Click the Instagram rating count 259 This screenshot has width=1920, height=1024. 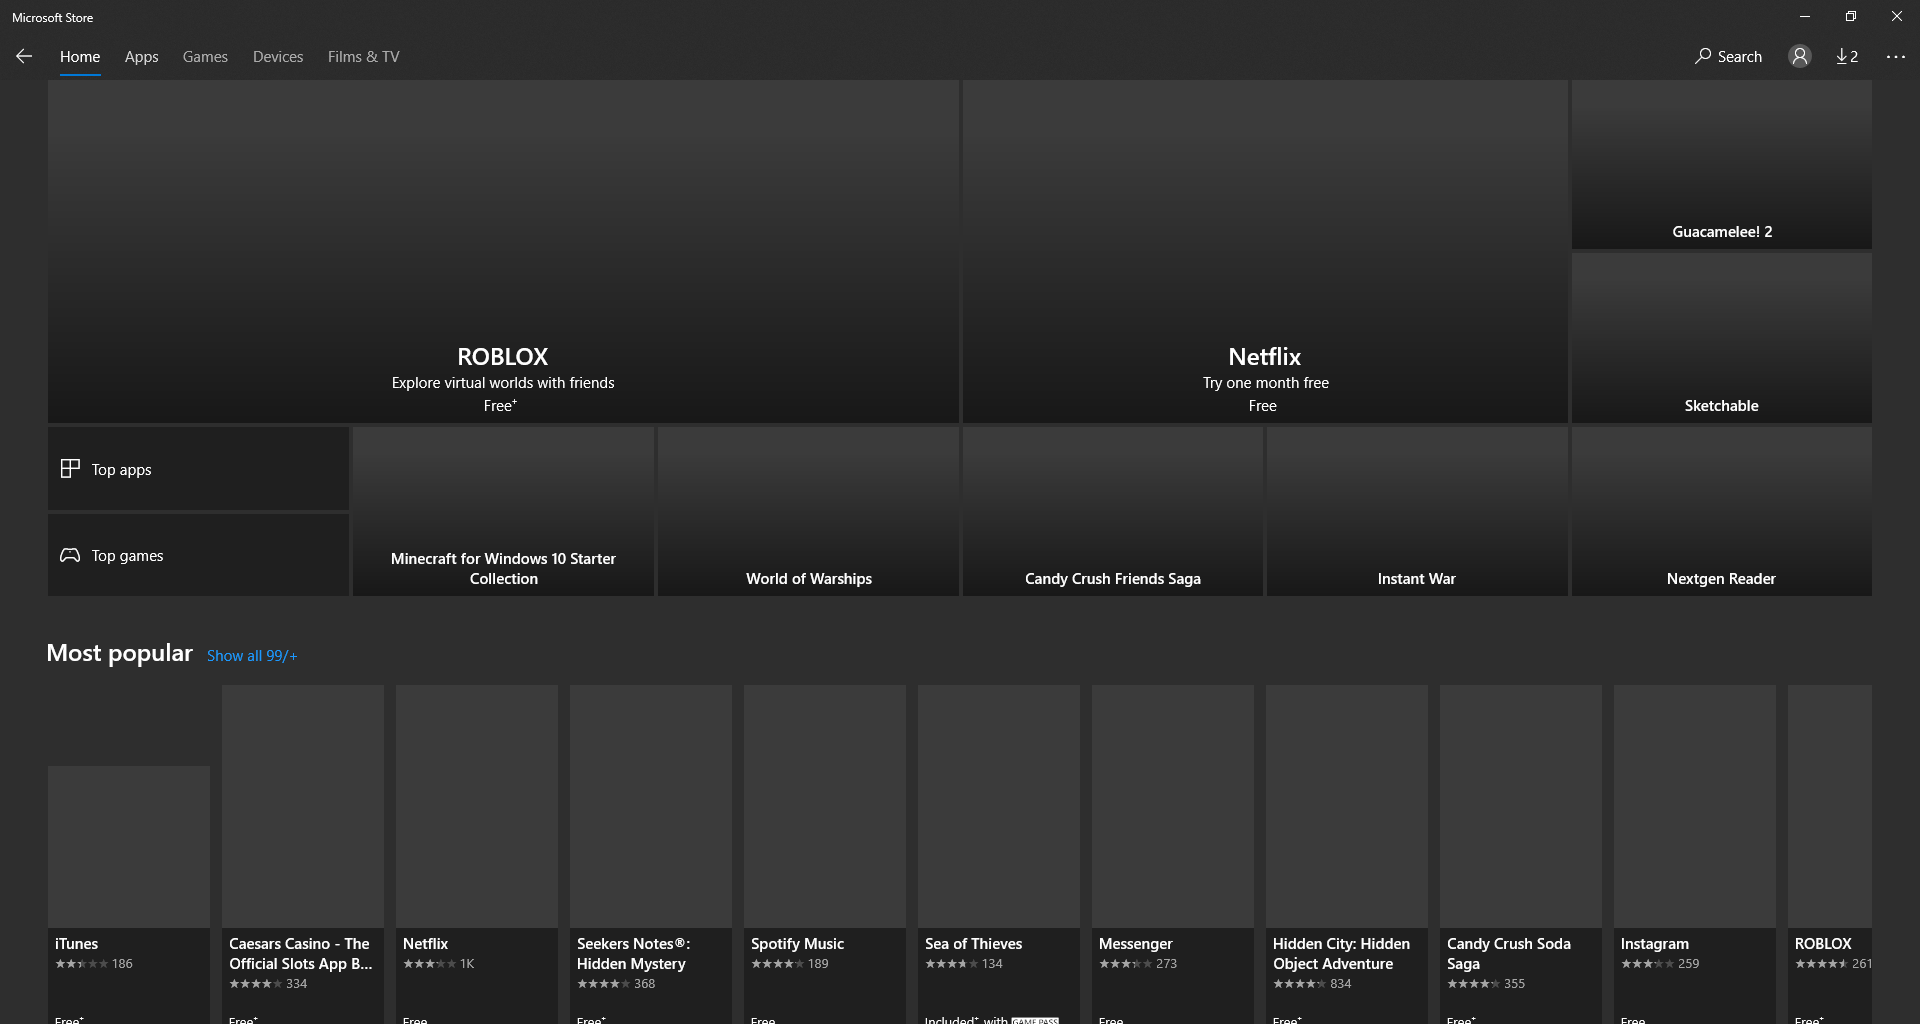[1688, 964]
